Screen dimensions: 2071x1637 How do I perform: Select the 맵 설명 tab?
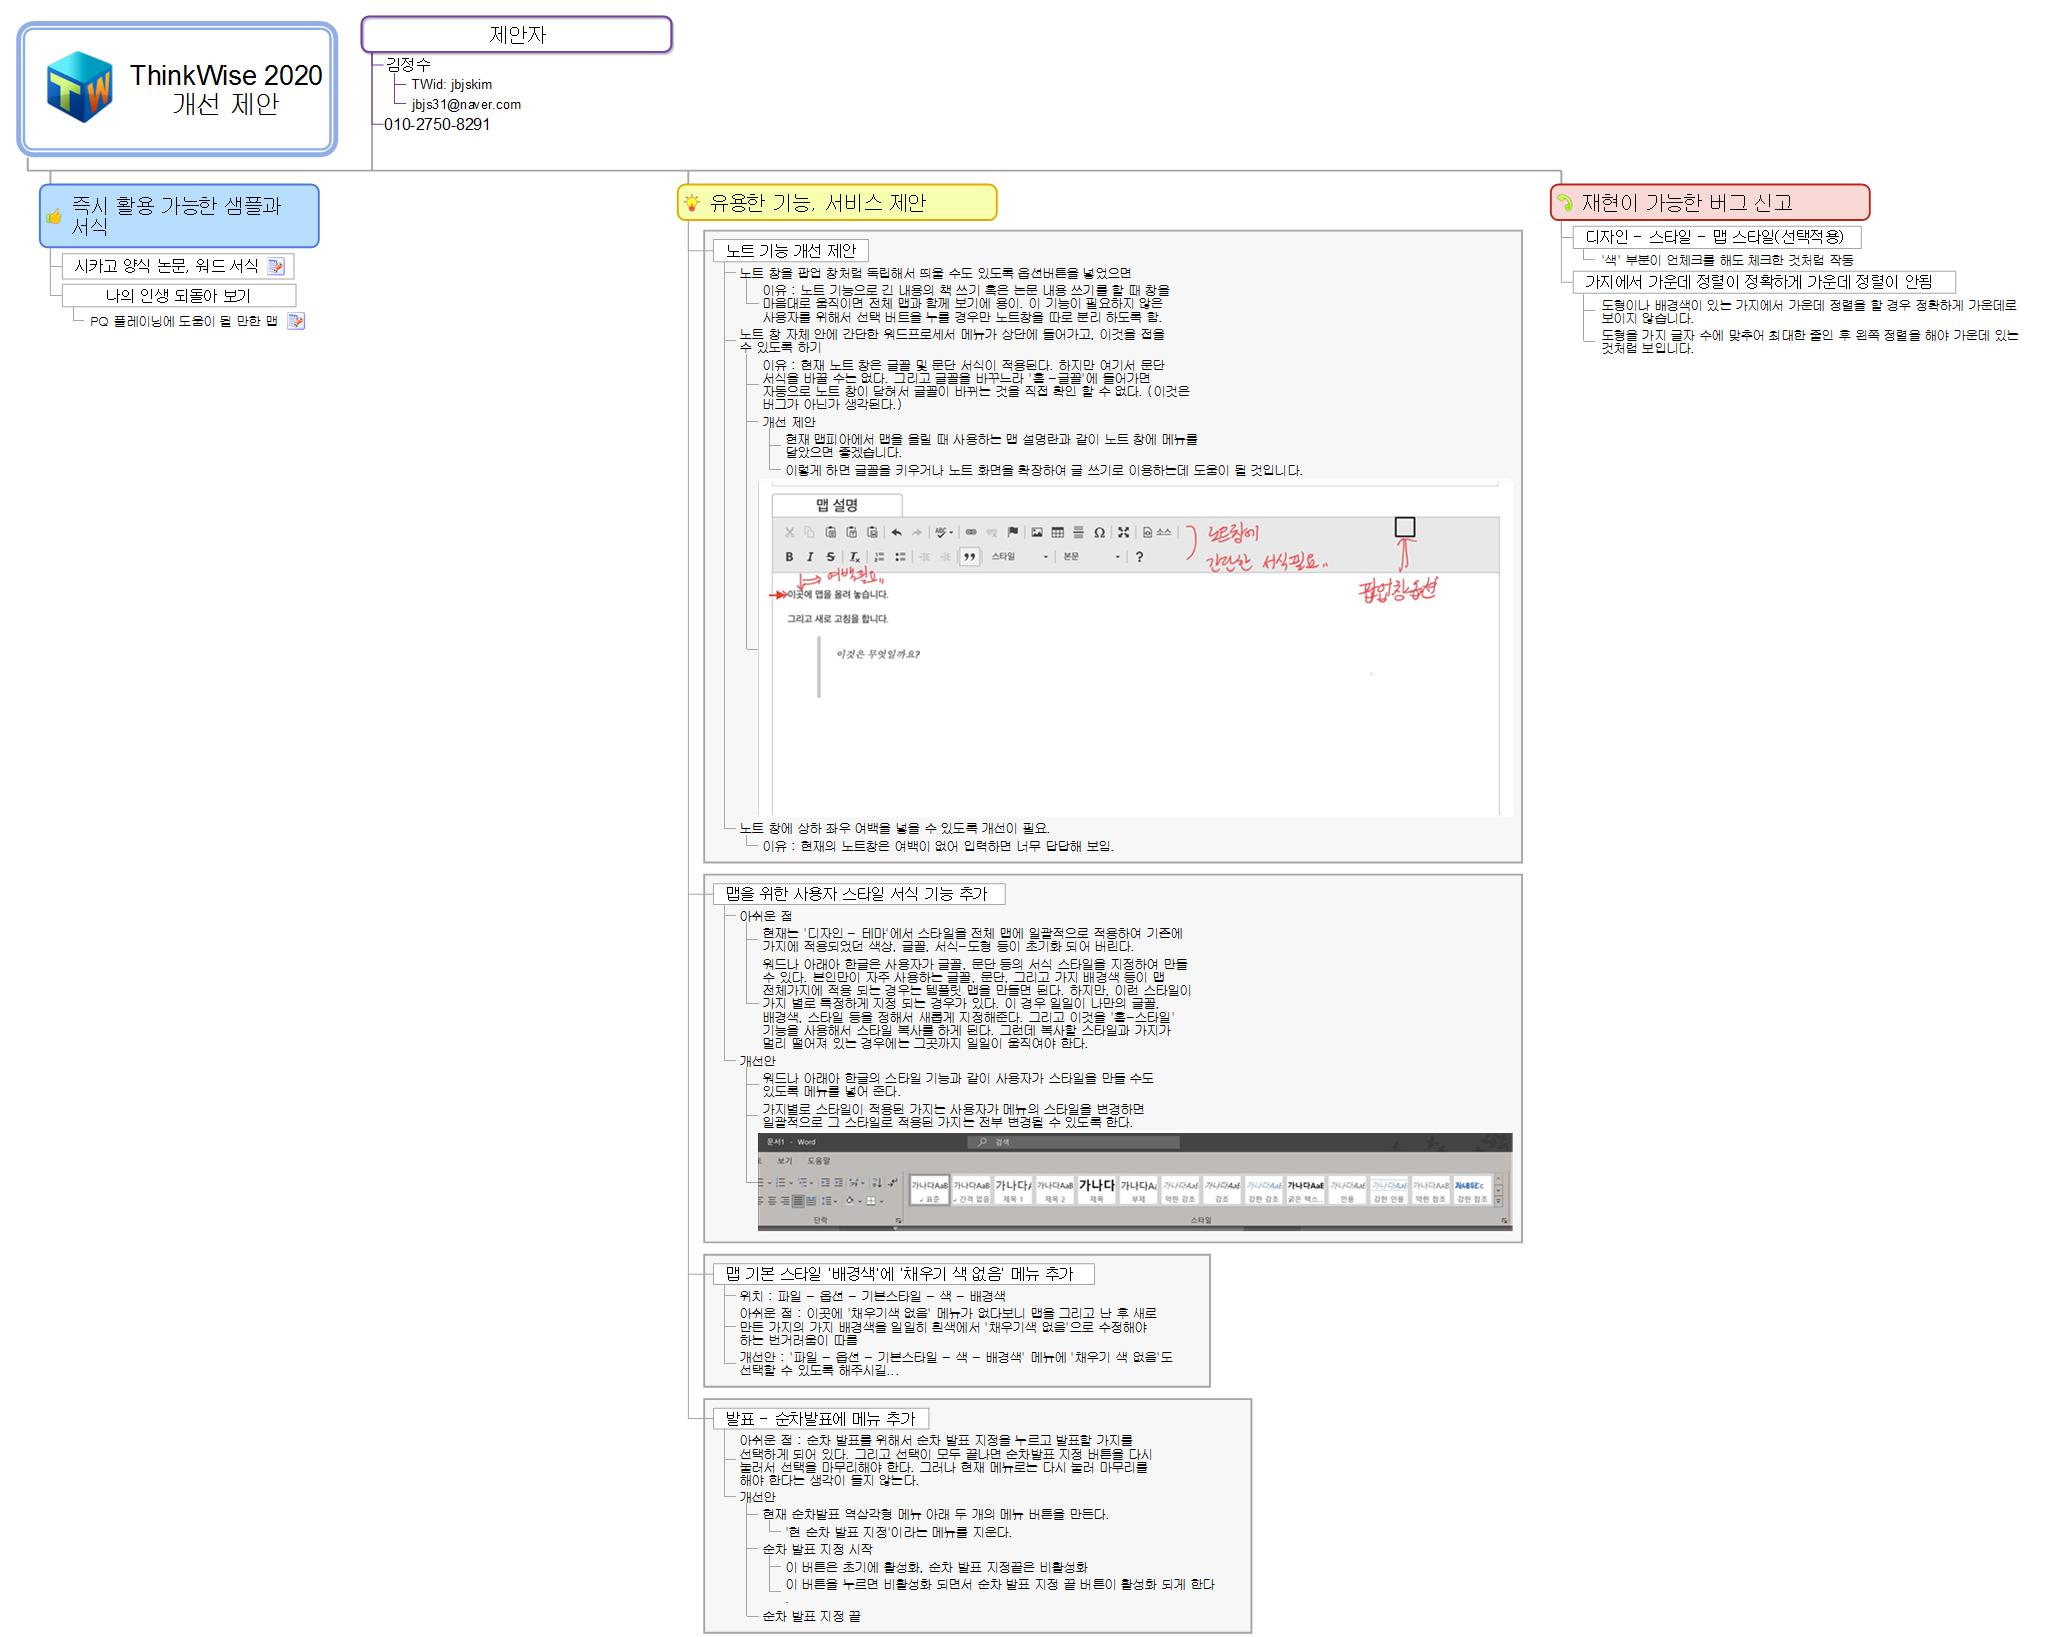point(836,505)
